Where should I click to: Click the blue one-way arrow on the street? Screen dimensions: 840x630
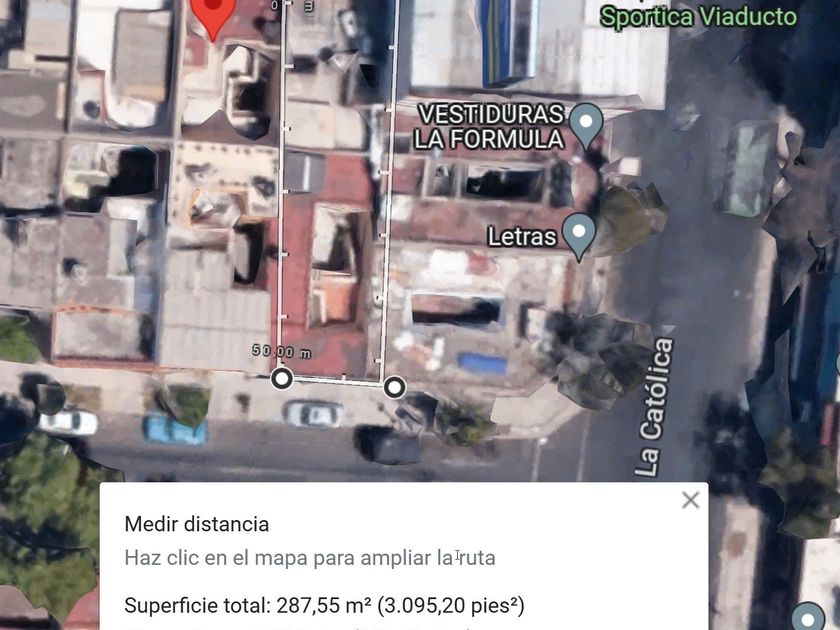tap(688, 158)
